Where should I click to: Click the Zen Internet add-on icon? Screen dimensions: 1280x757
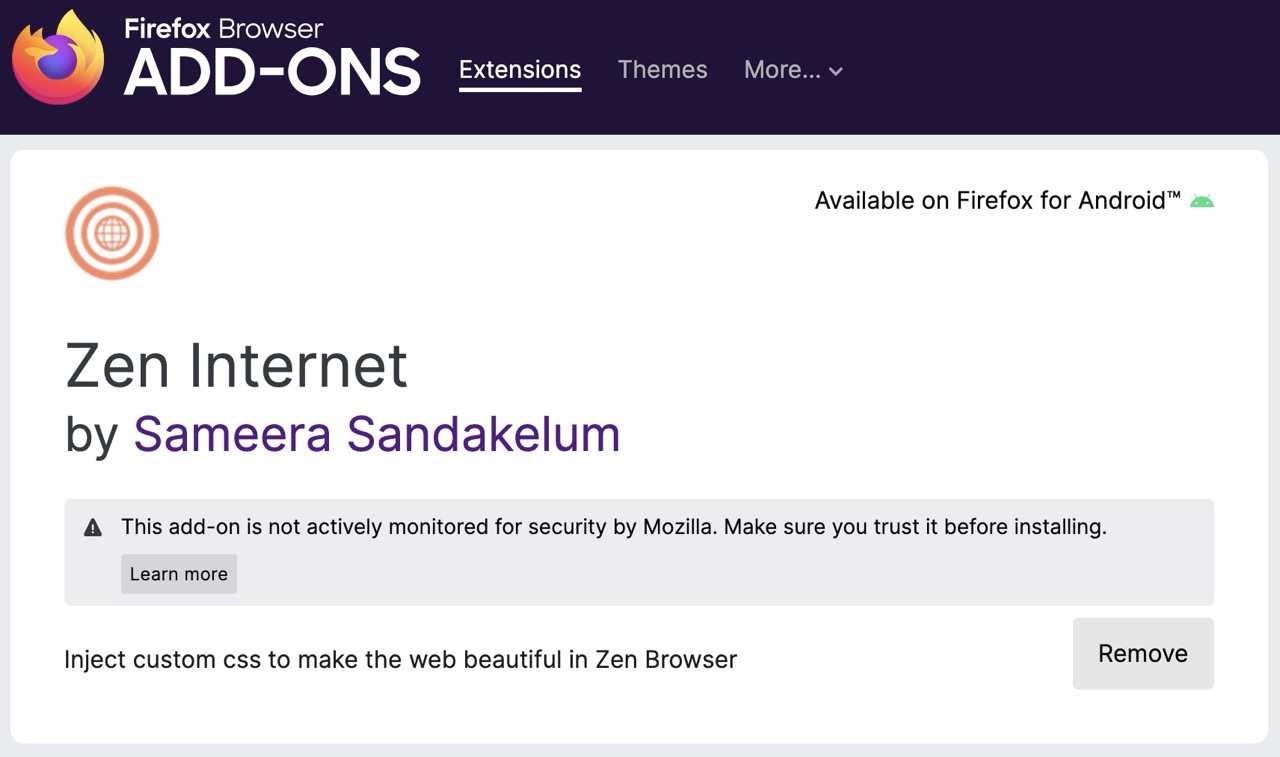pyautogui.click(x=112, y=233)
